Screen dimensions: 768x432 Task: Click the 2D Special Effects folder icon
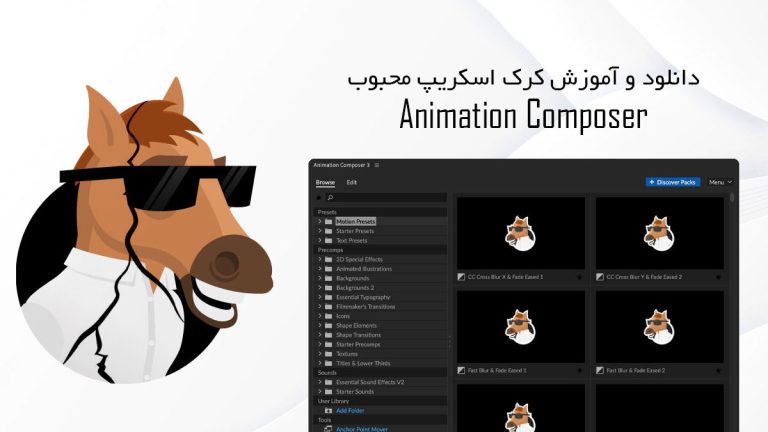click(x=329, y=259)
